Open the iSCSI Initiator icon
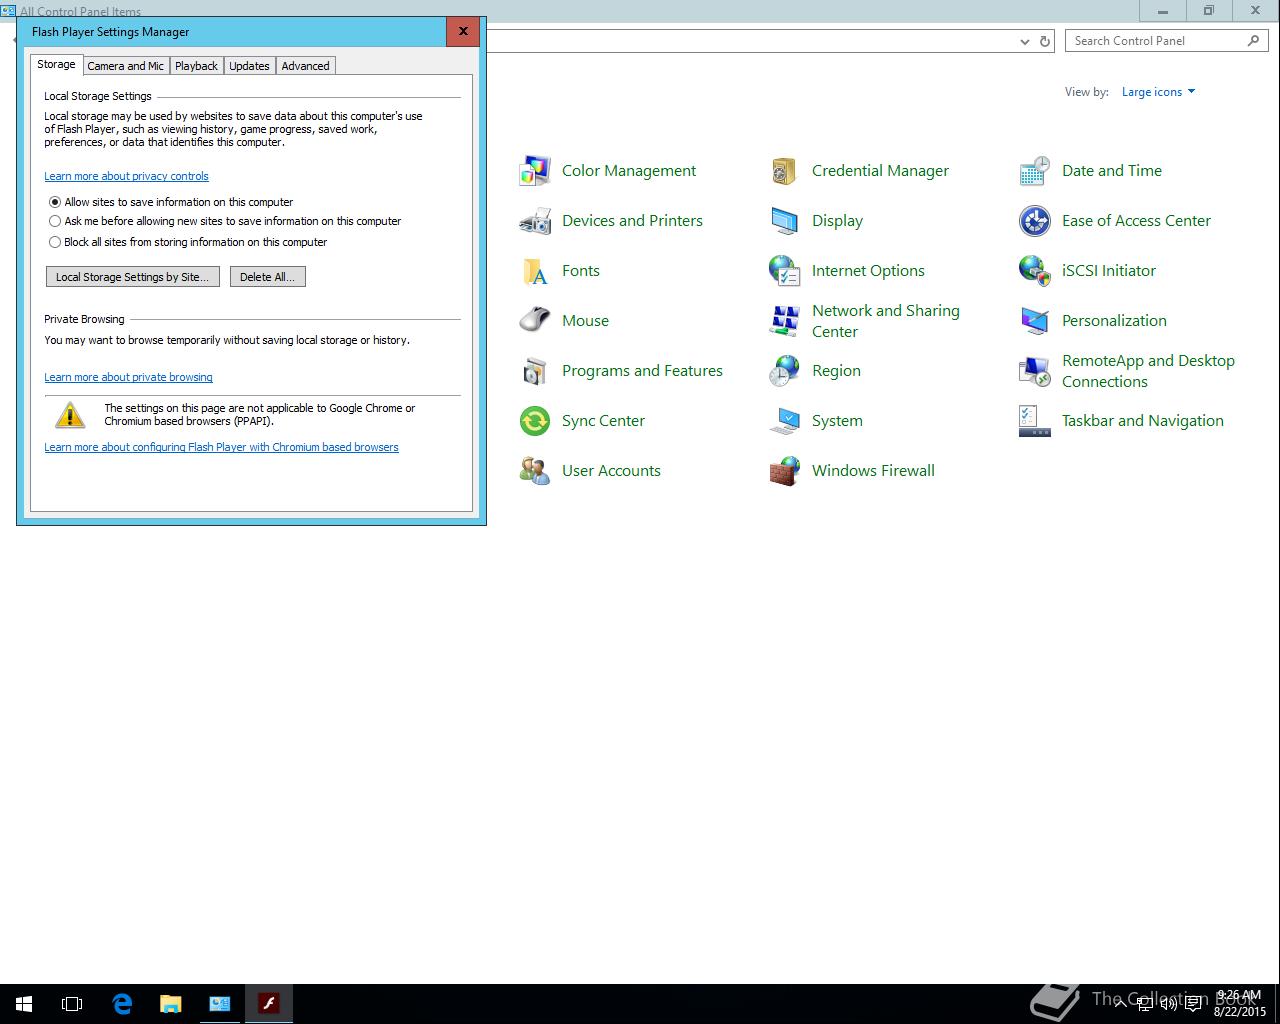 pos(1035,271)
